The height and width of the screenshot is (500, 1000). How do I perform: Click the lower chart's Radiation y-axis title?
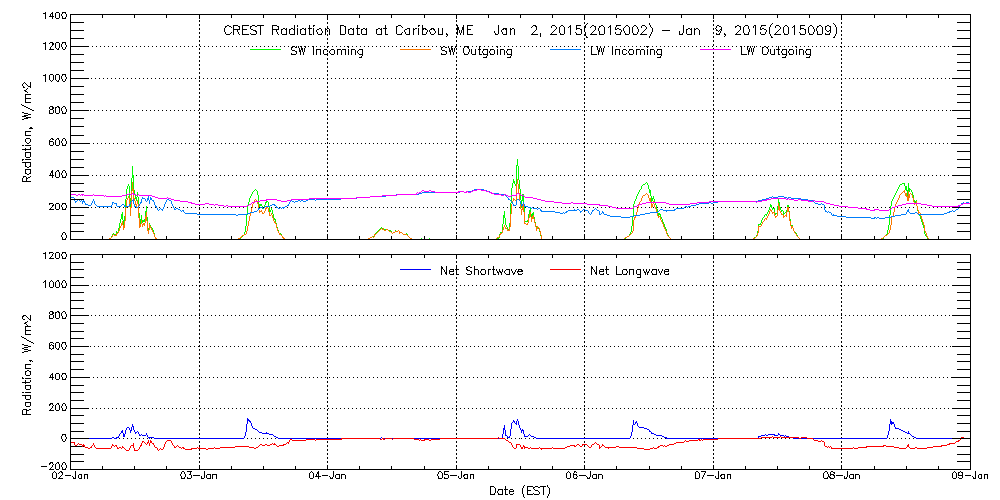(x=29, y=361)
